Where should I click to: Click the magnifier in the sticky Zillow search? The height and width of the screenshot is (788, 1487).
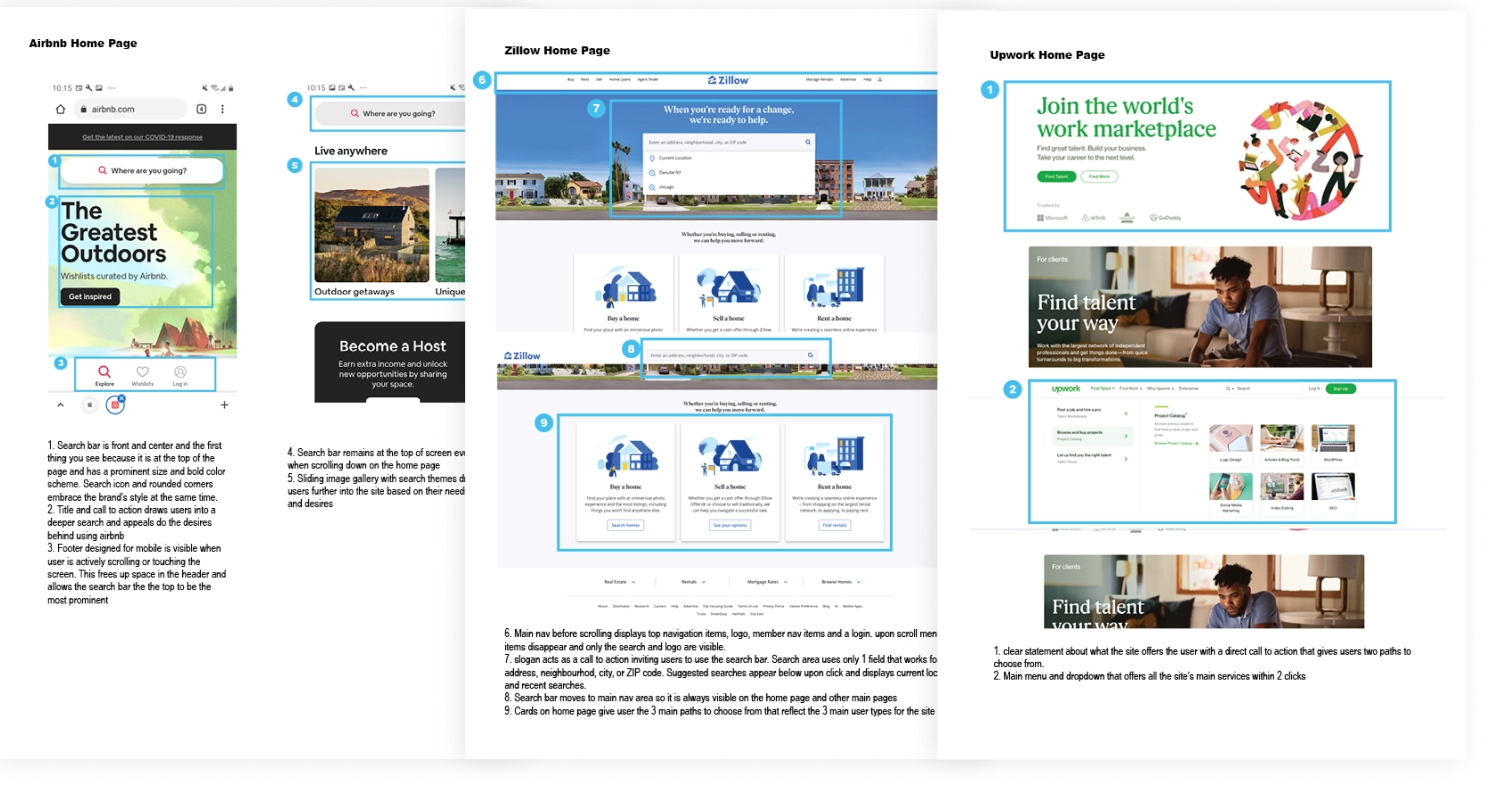810,355
